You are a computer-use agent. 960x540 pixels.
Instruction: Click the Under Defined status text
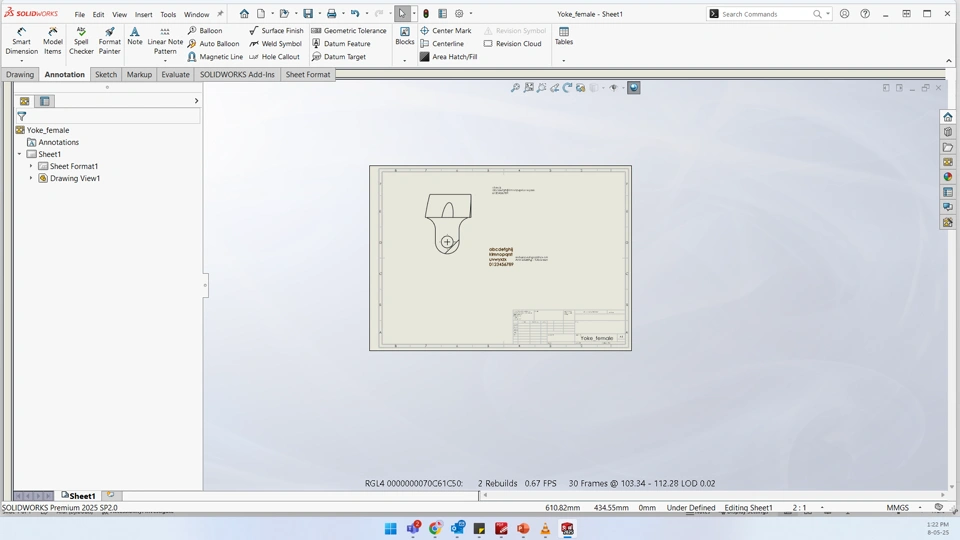(691, 508)
